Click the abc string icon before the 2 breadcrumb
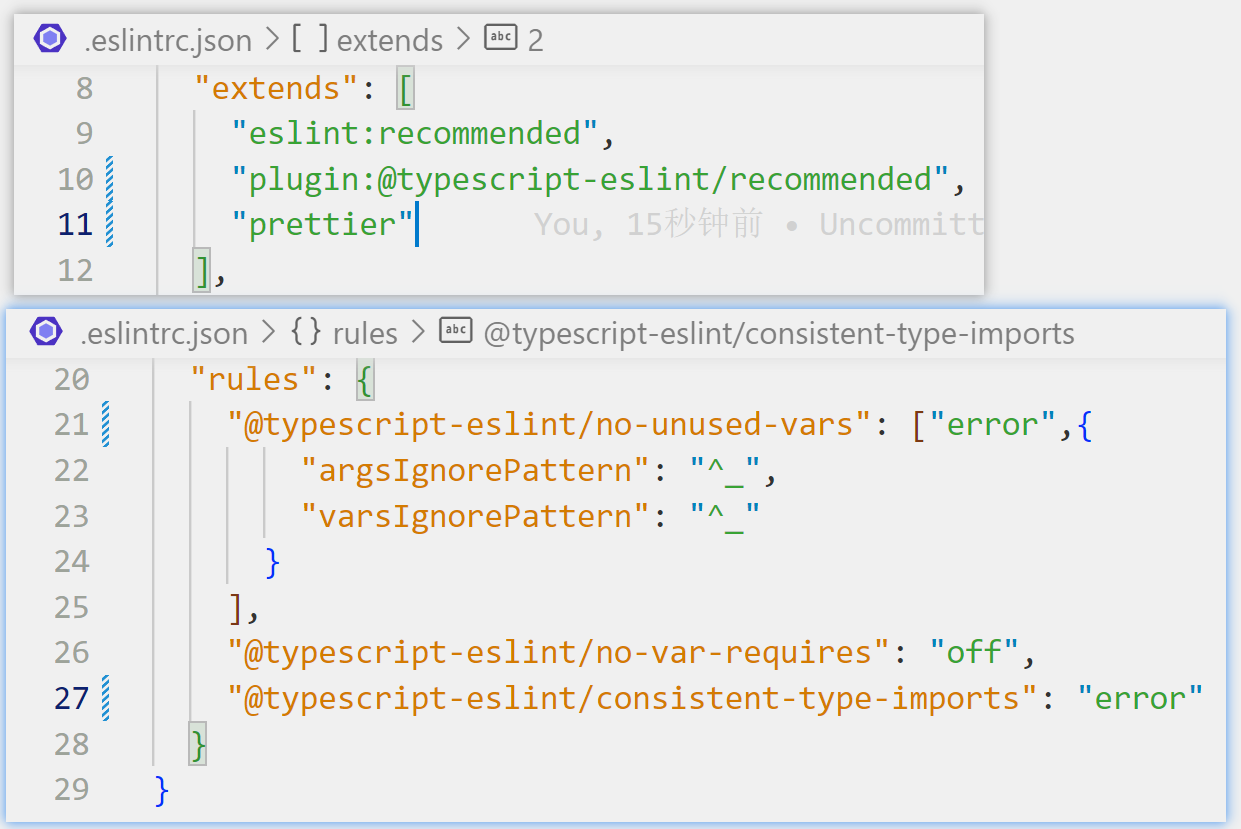Viewport: 1241px width, 829px height. pos(500,39)
